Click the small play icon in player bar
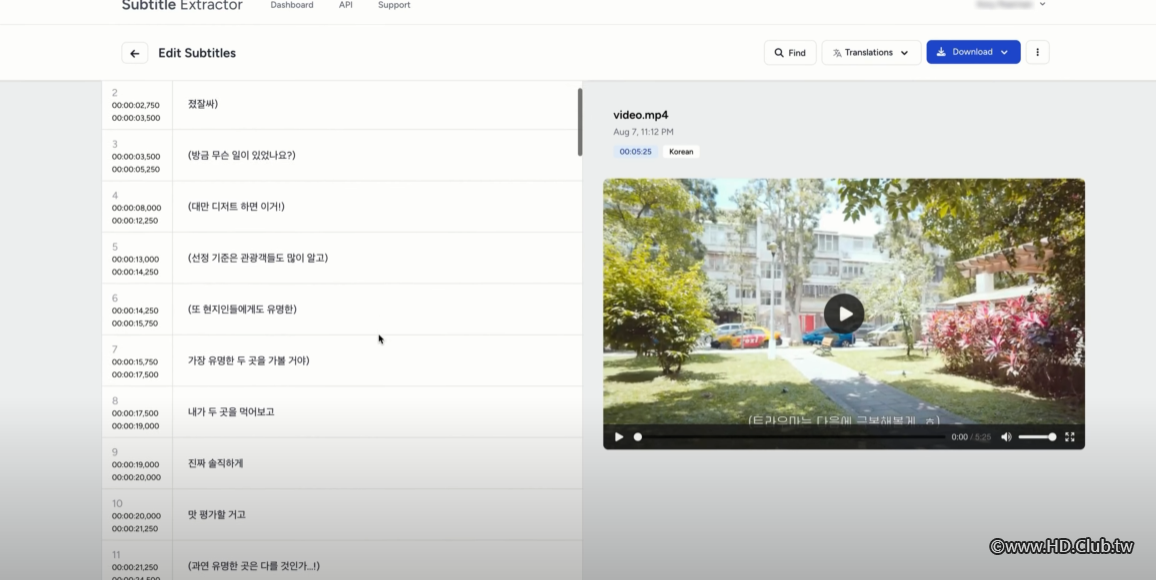This screenshot has width=1156, height=580. tap(619, 437)
